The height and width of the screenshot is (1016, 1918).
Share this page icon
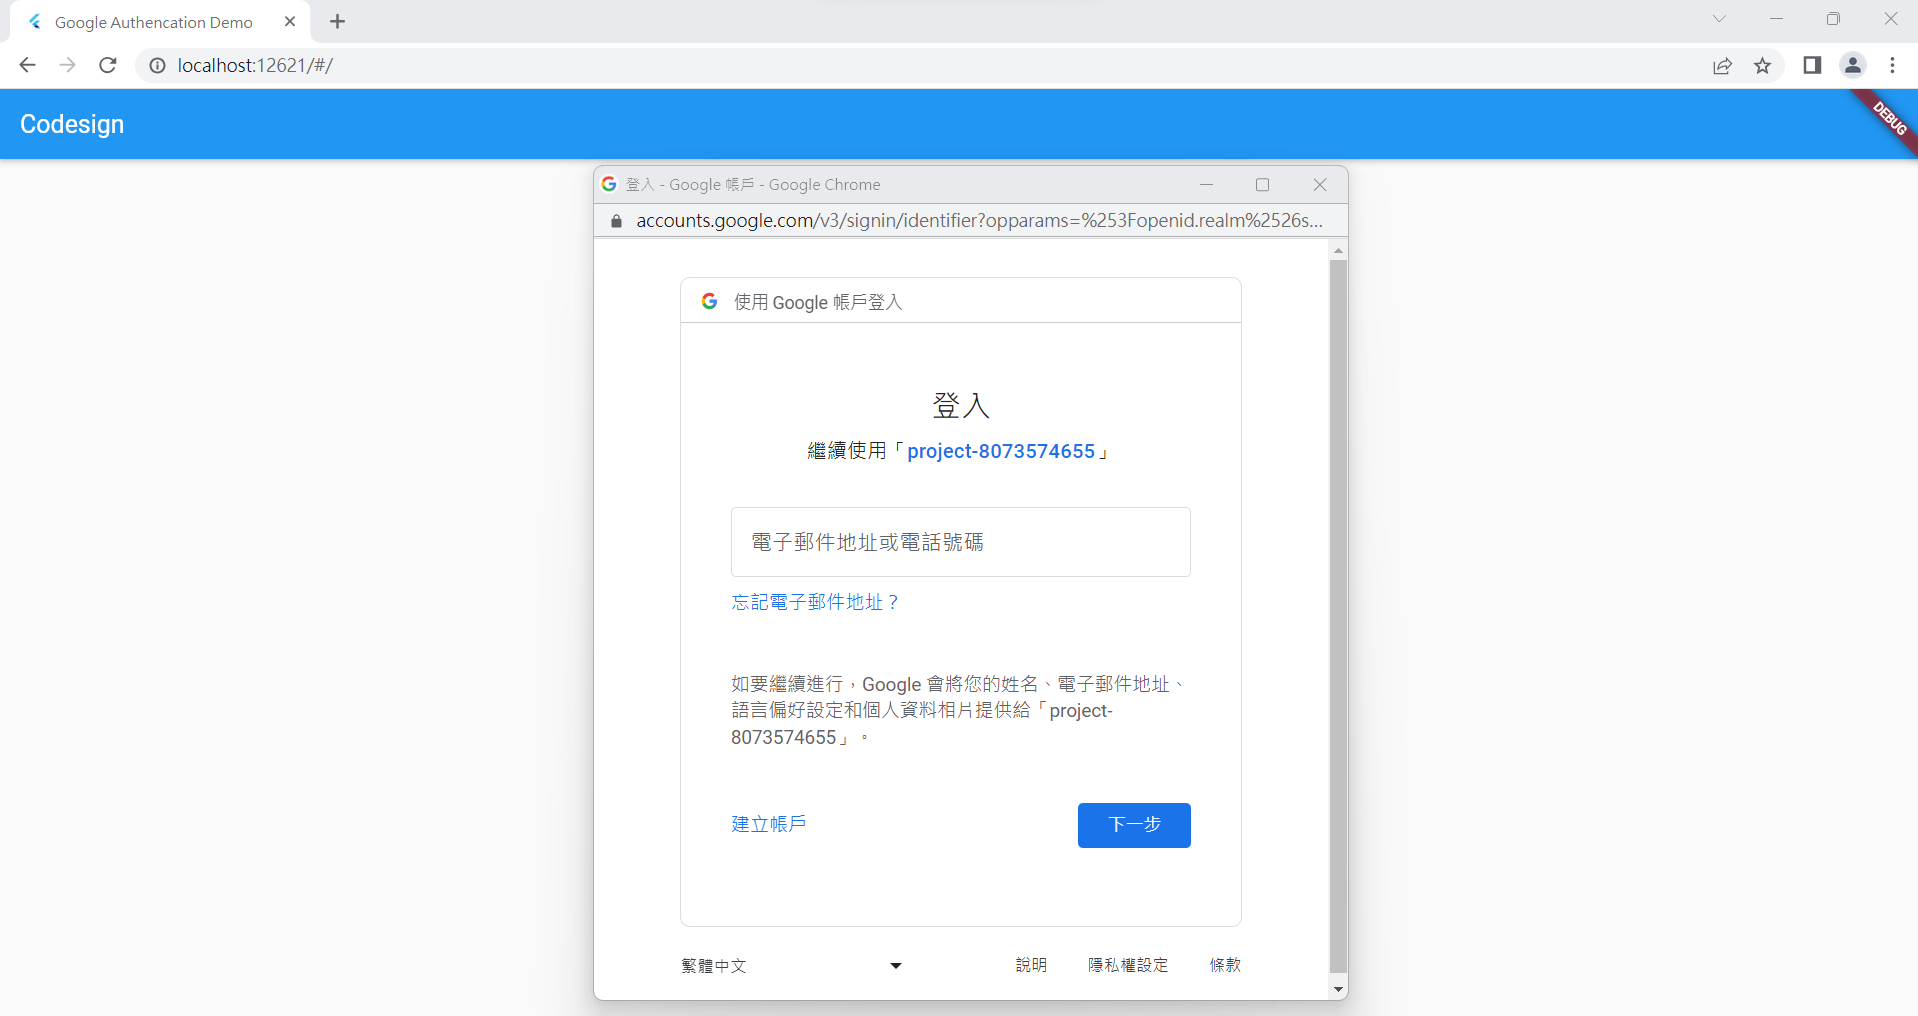click(x=1722, y=66)
